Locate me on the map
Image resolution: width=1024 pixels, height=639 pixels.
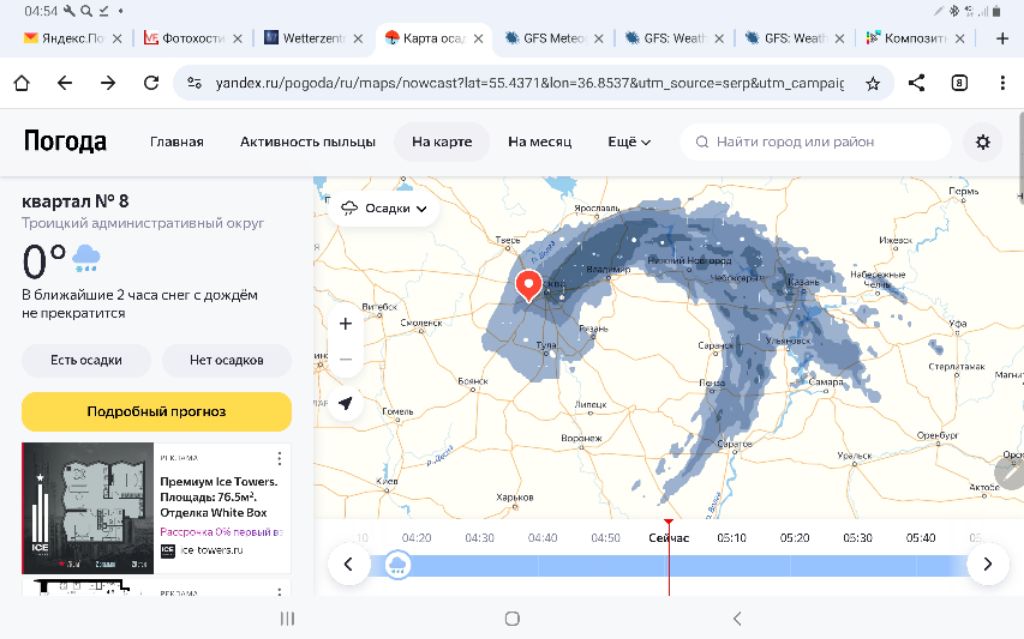pos(345,403)
